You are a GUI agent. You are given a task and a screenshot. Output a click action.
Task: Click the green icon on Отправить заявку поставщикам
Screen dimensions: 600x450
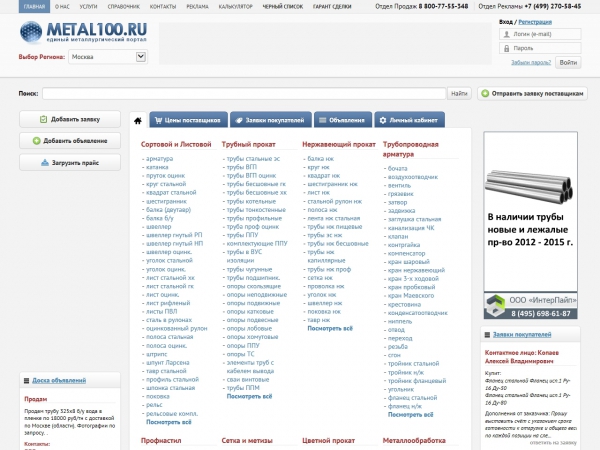coord(485,93)
